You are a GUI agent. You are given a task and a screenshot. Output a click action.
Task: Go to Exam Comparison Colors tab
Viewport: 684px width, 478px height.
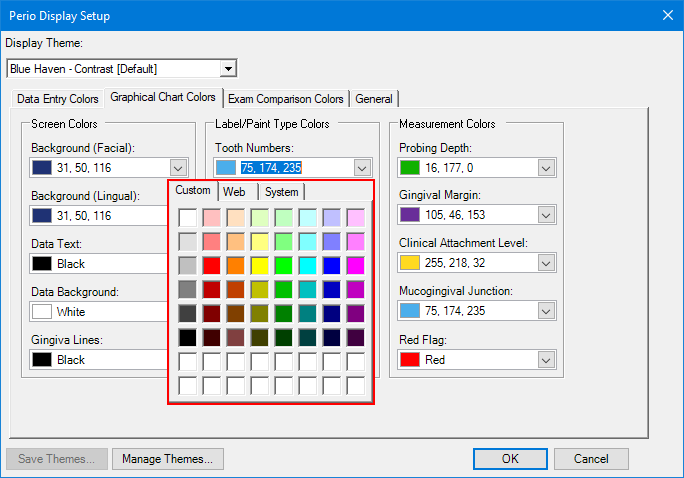pyautogui.click(x=285, y=99)
